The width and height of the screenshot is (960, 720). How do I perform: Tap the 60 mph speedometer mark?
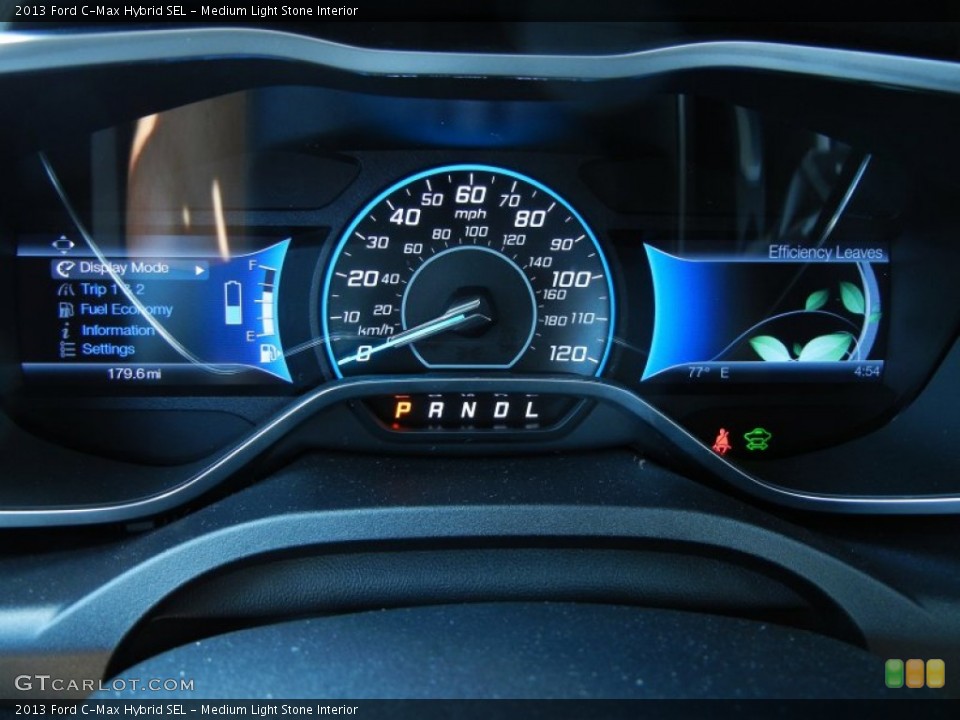pos(470,195)
